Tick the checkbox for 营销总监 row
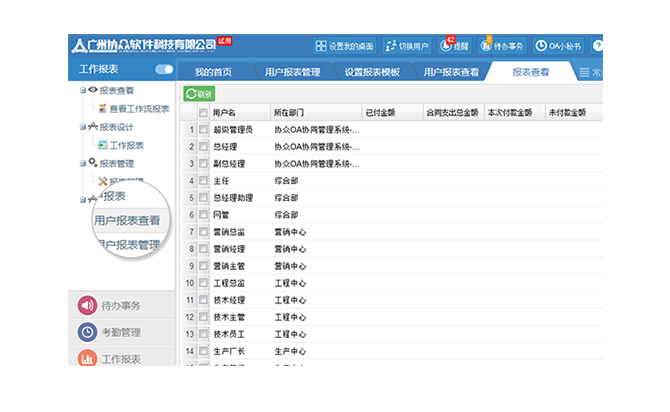This screenshot has height=412, width=670. pos(203,232)
